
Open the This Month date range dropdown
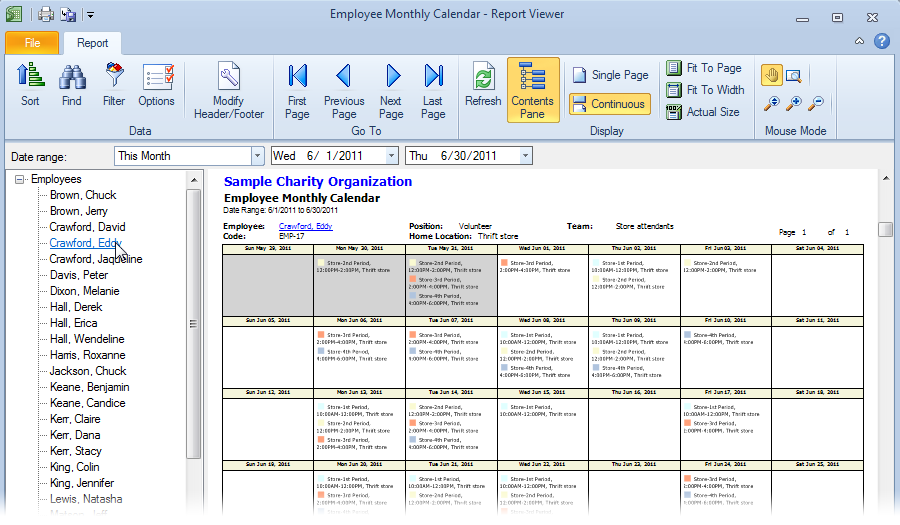pos(256,156)
